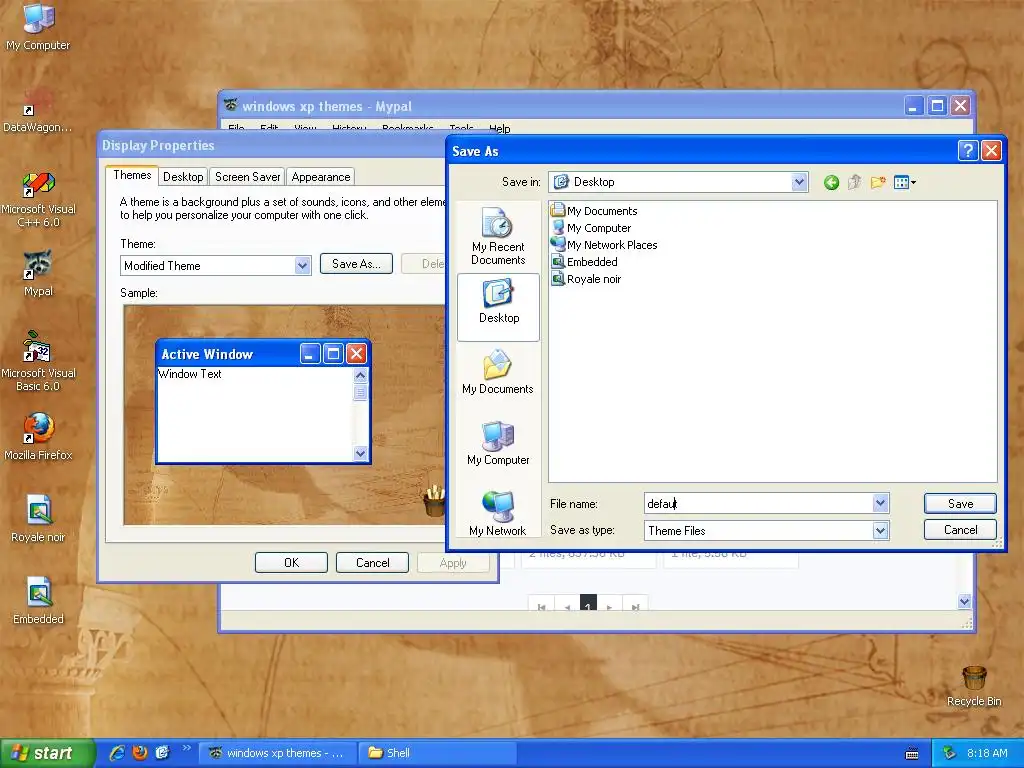Open My Computer in places bar
The image size is (1024, 768).
pyautogui.click(x=498, y=443)
